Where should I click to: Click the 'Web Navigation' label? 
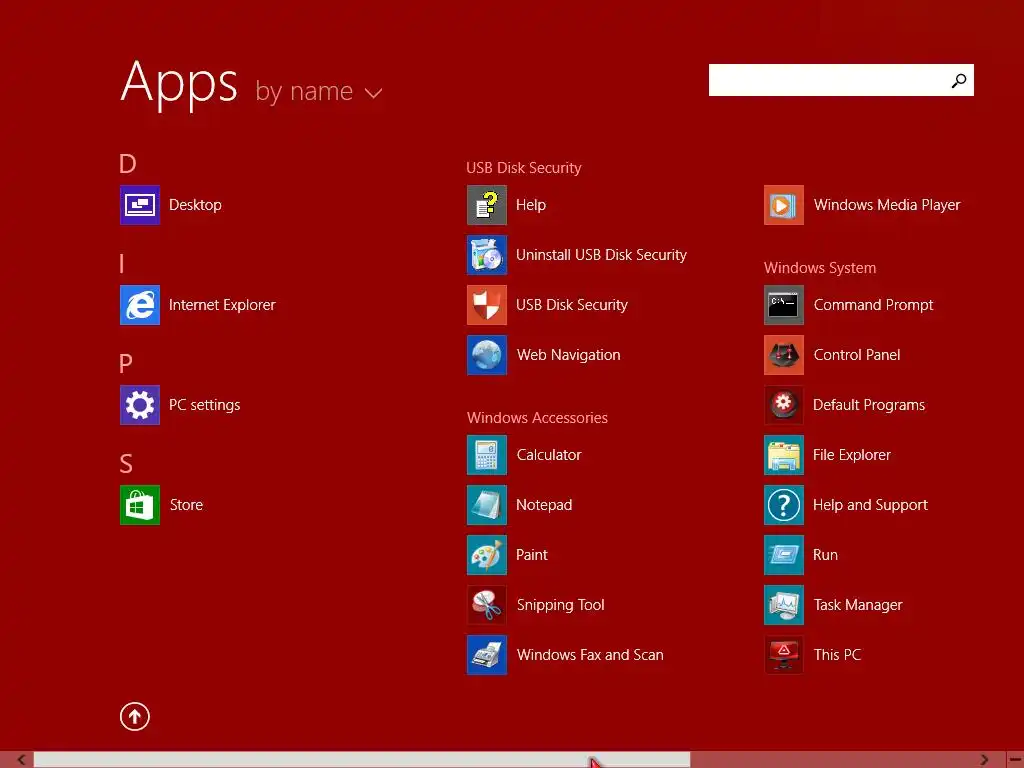coord(568,355)
